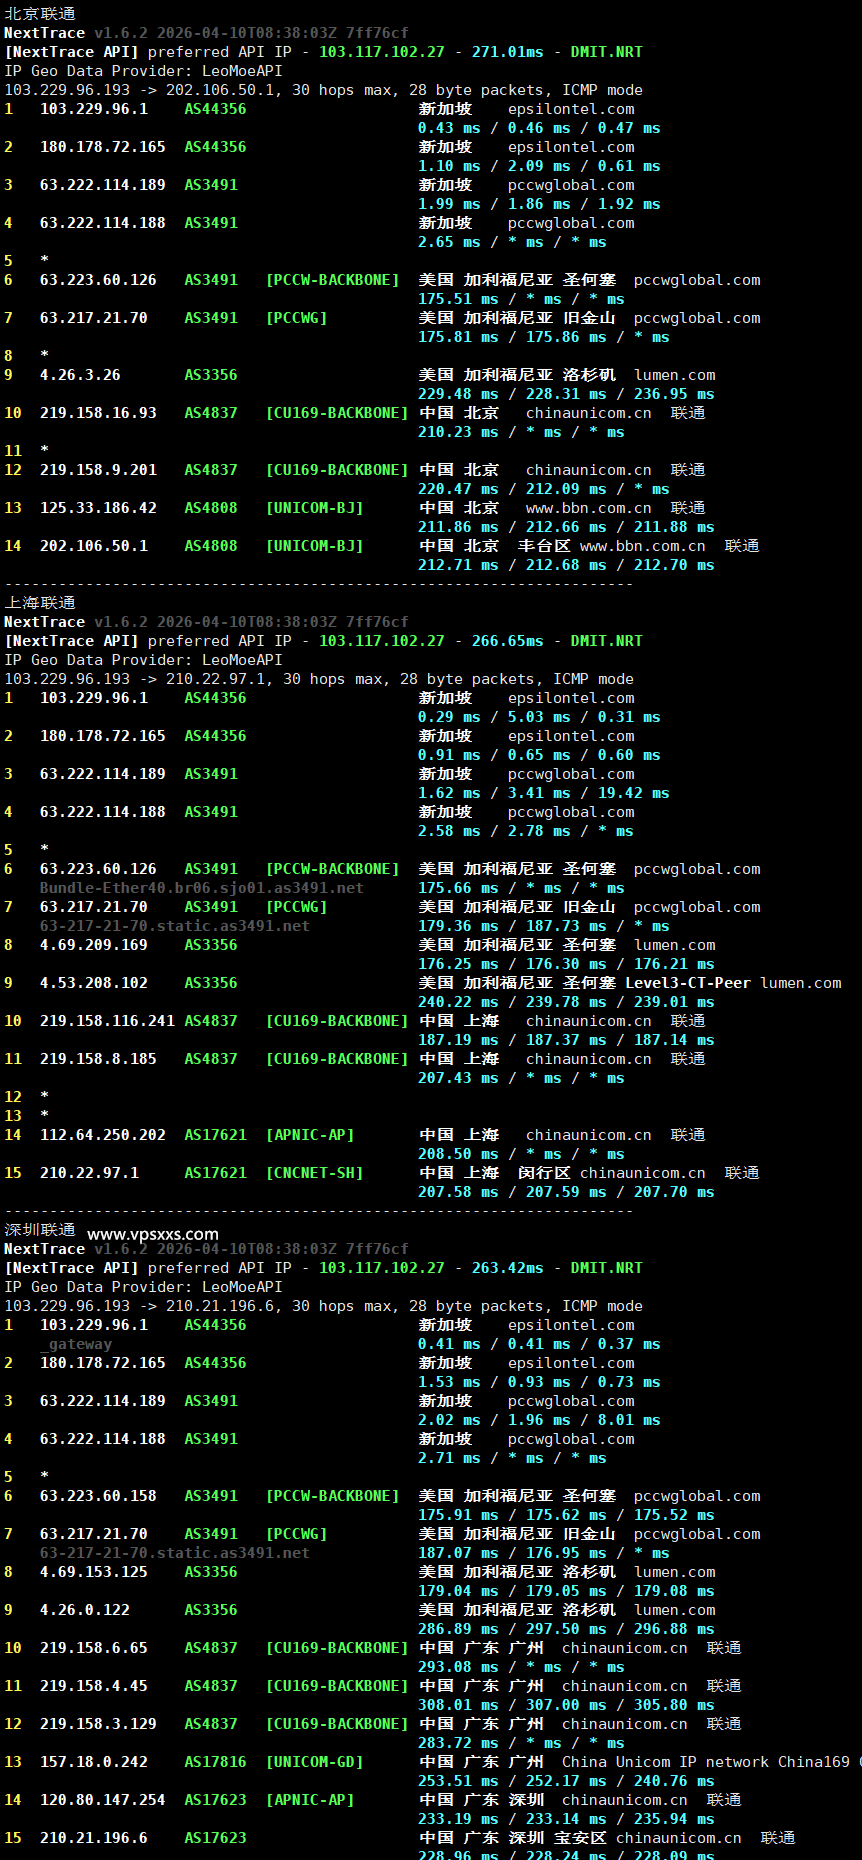Select the 219.158.16.93 backbone IP
The height and width of the screenshot is (1860, 862).
click(x=98, y=413)
